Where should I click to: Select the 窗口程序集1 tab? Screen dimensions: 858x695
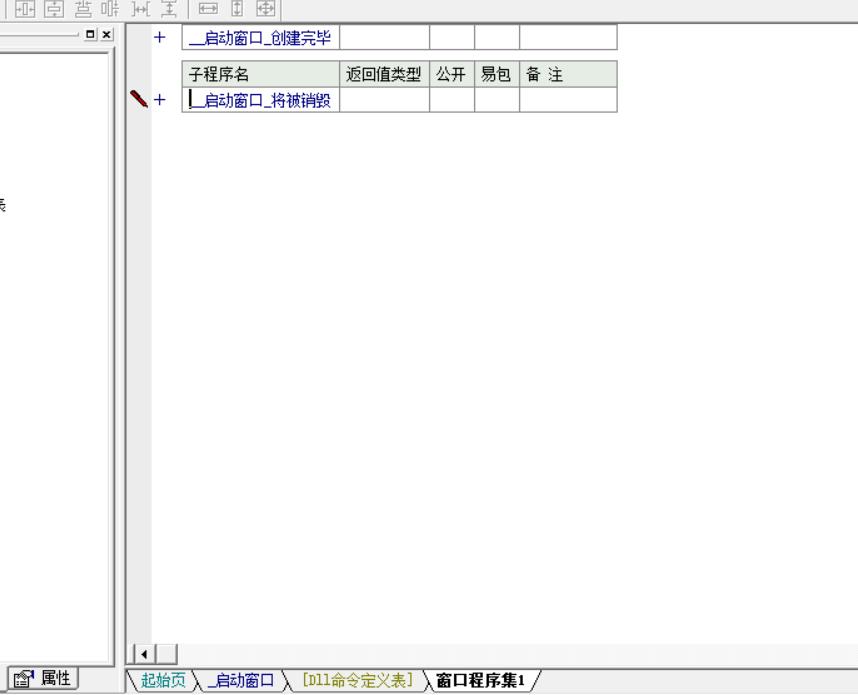[482, 681]
